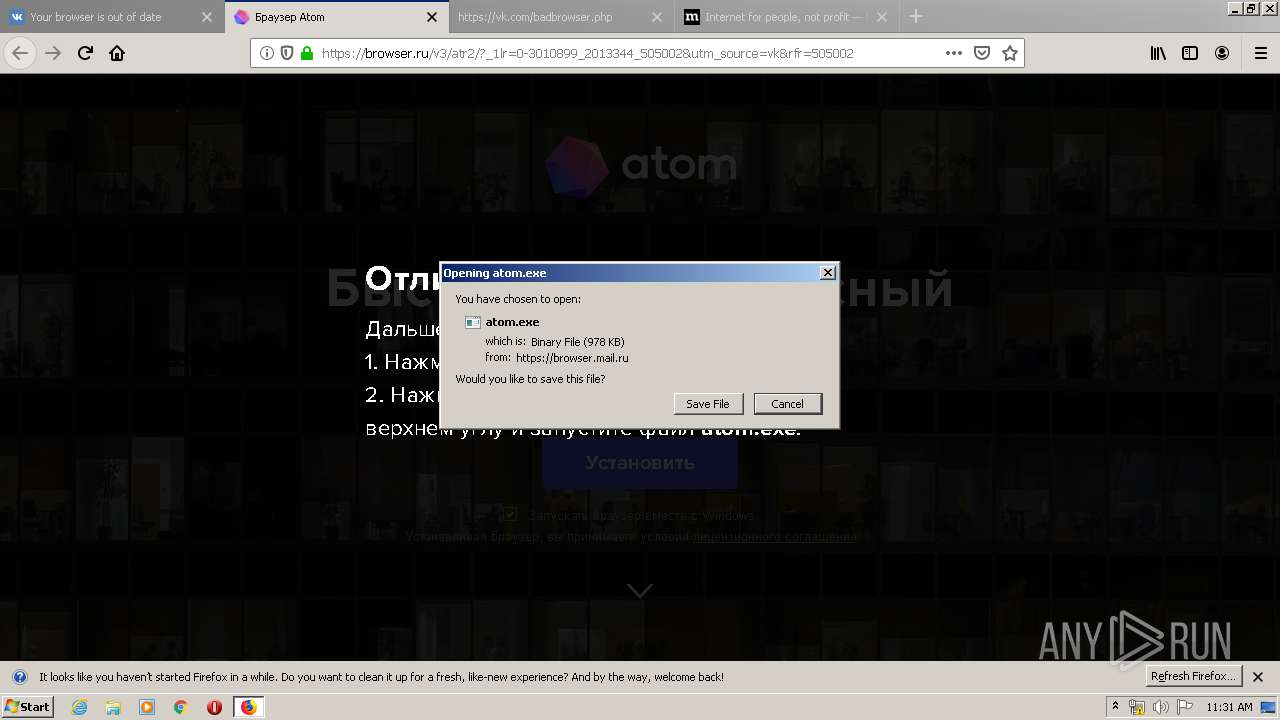Select the Firefox taskbar button
1280x720 pixels.
click(248, 707)
